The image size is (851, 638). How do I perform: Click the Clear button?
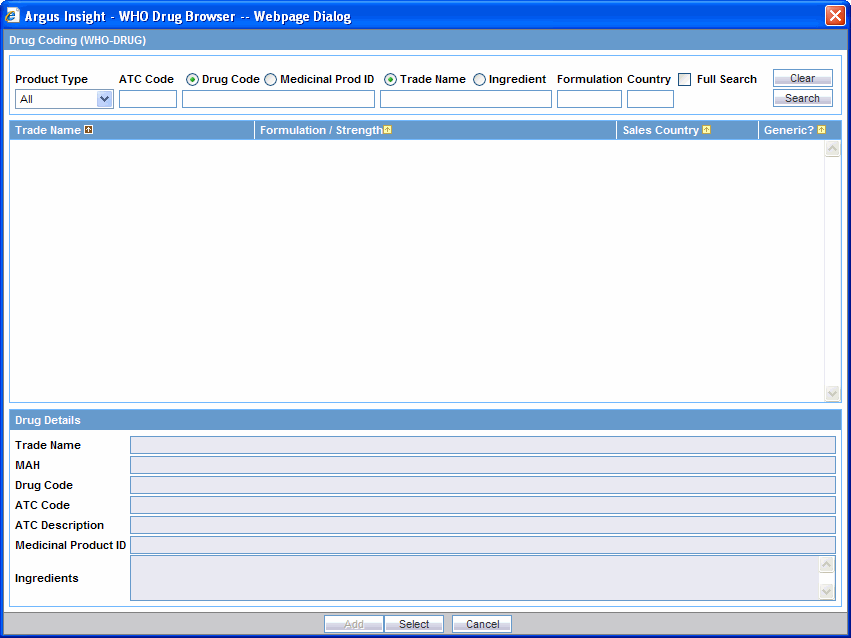803,78
